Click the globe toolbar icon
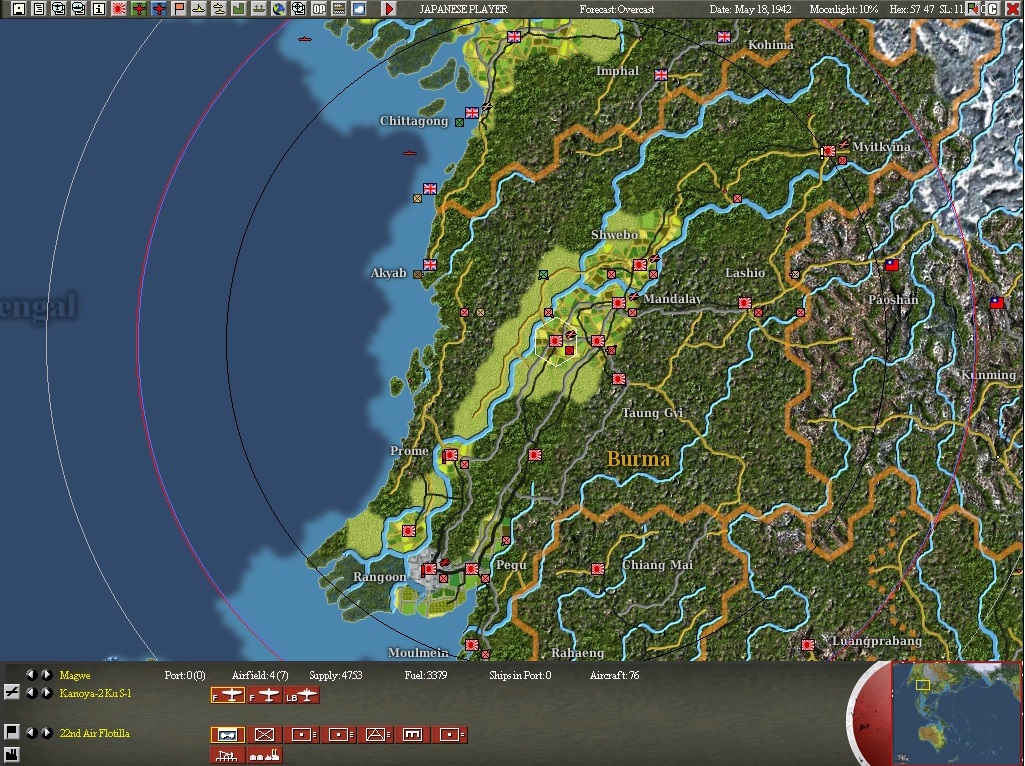 click(278, 8)
